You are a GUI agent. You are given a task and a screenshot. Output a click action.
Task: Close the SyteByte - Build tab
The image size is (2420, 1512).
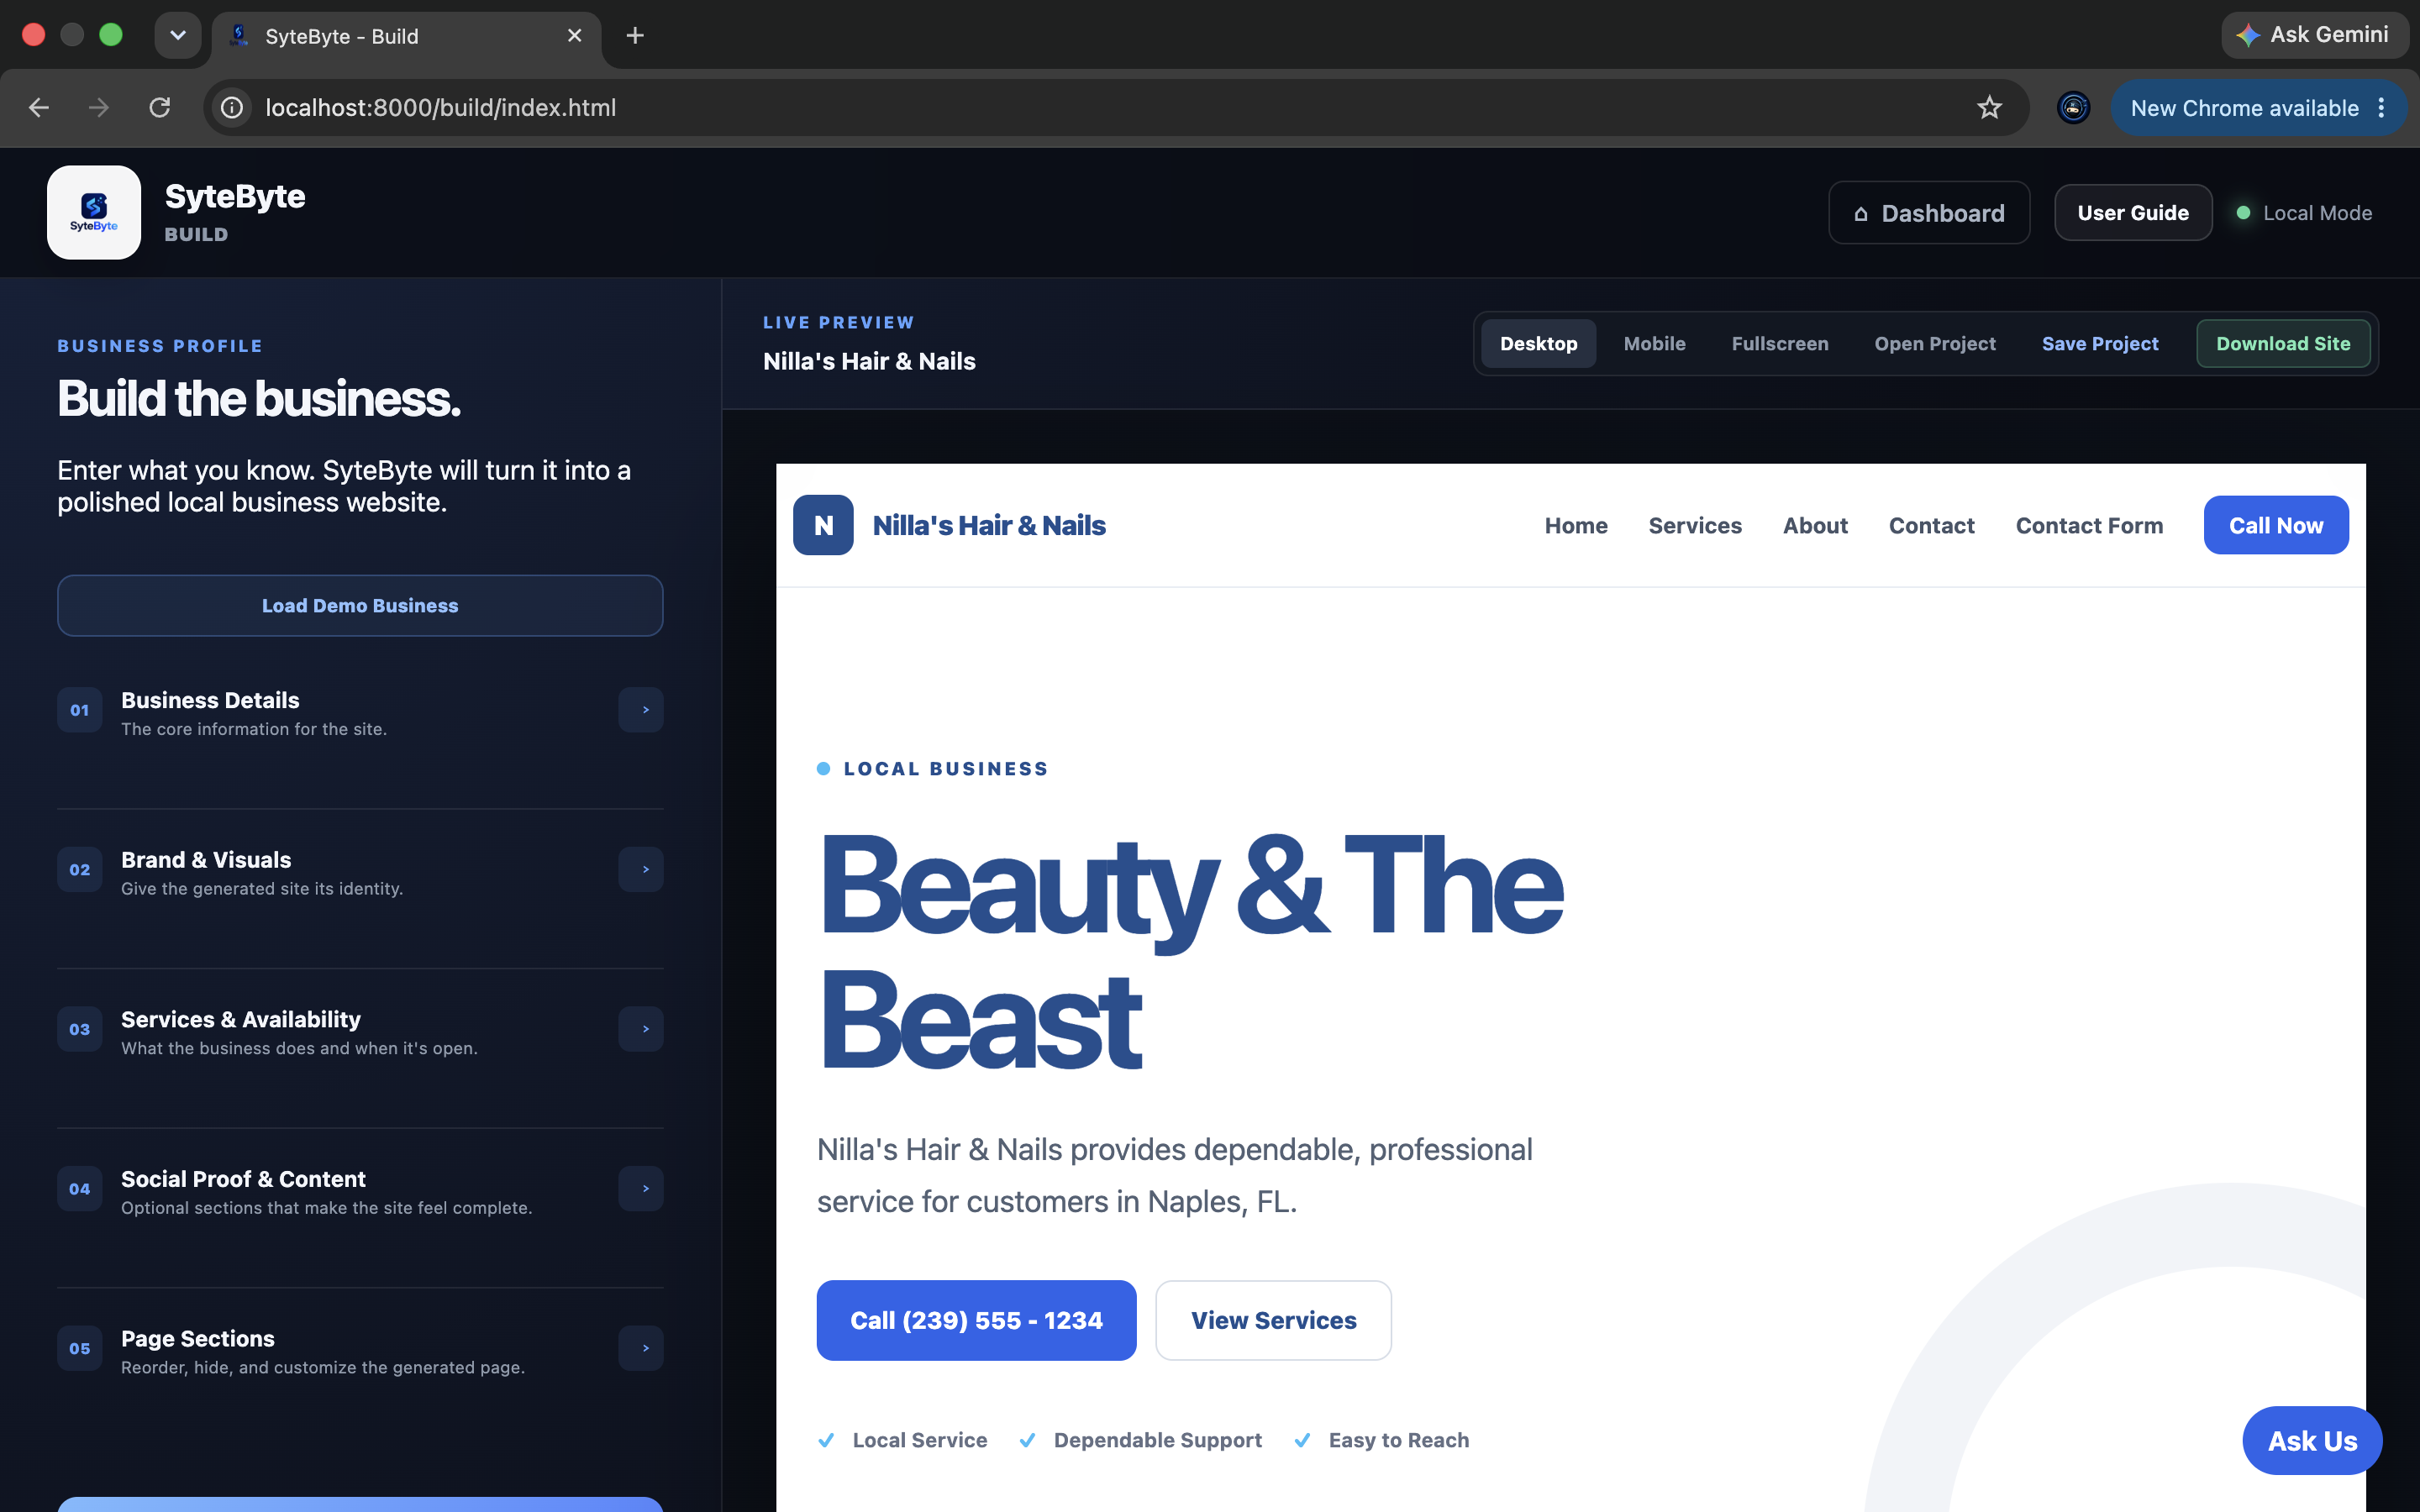(x=575, y=36)
